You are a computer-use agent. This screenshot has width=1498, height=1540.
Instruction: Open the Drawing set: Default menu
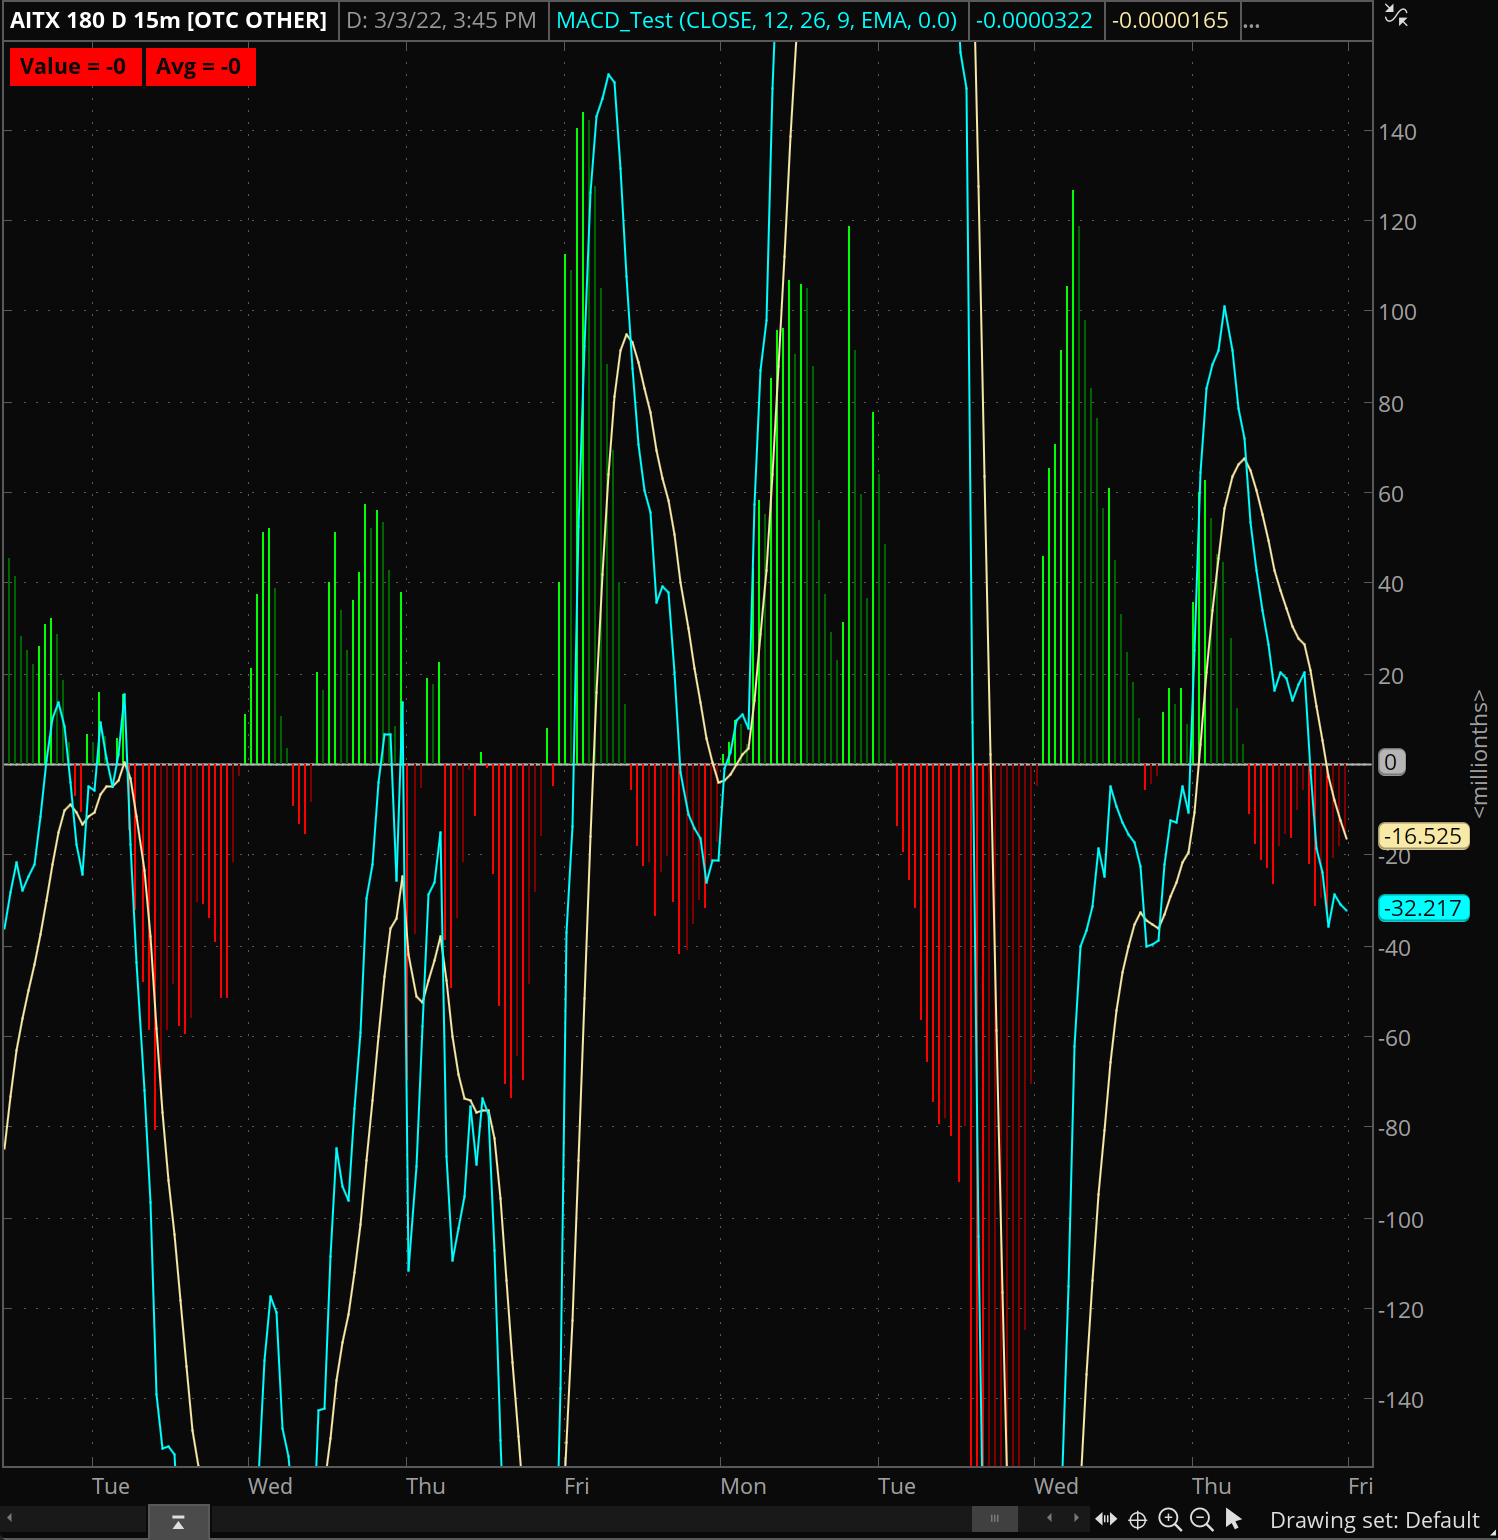[1375, 1520]
